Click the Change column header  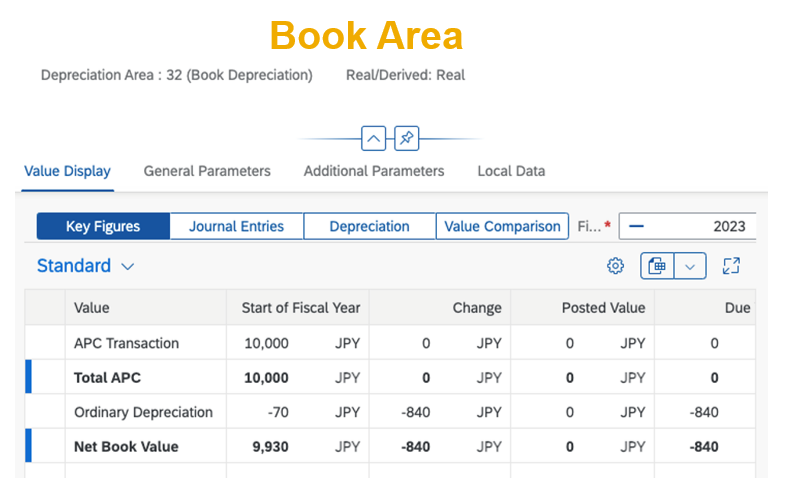(439, 307)
